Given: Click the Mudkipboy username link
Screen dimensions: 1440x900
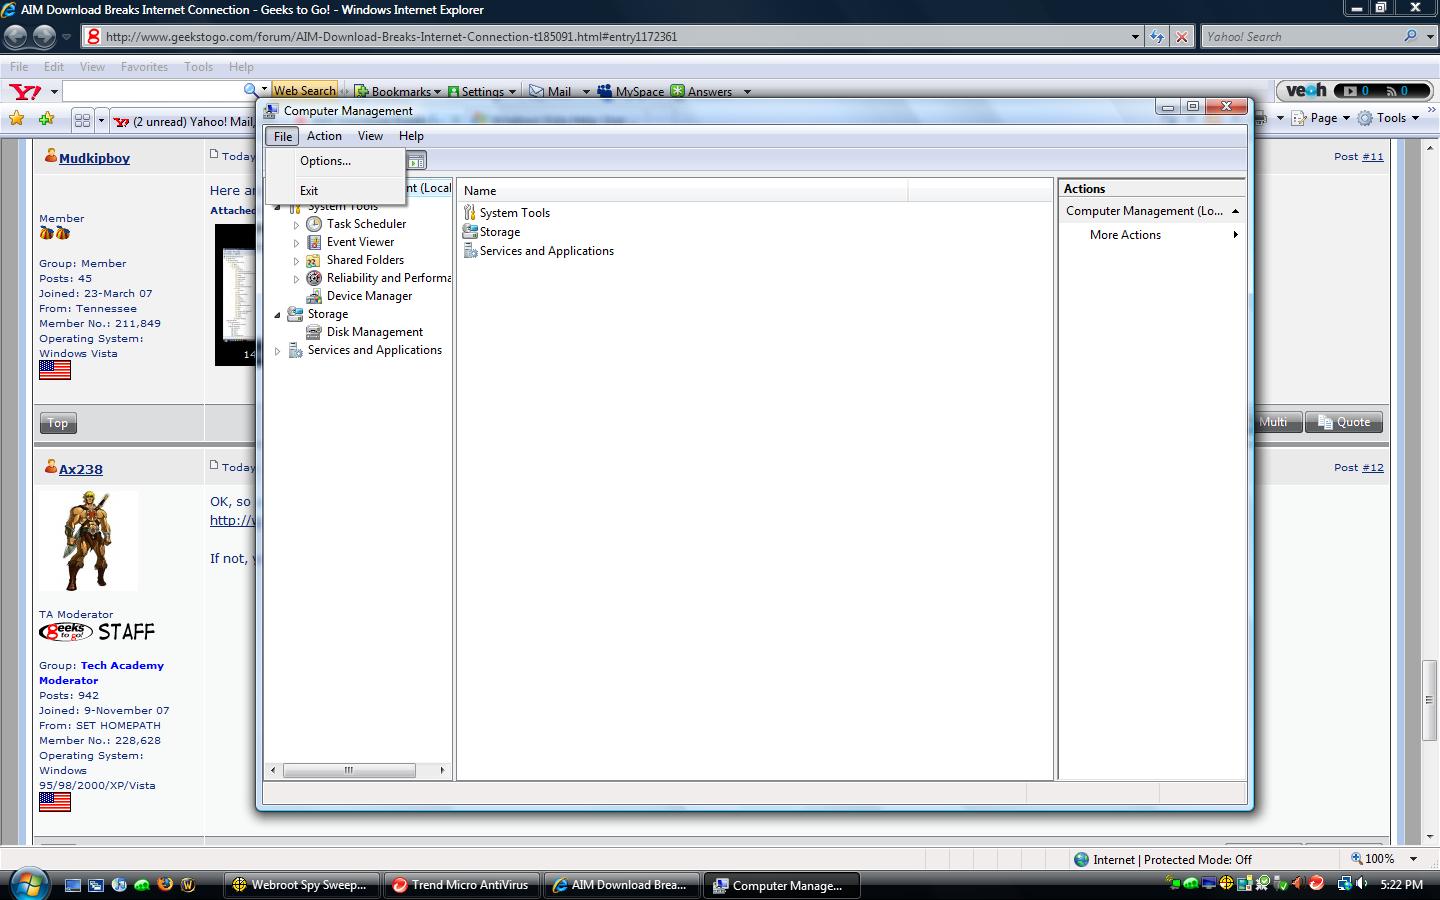Looking at the screenshot, I should pyautogui.click(x=94, y=158).
